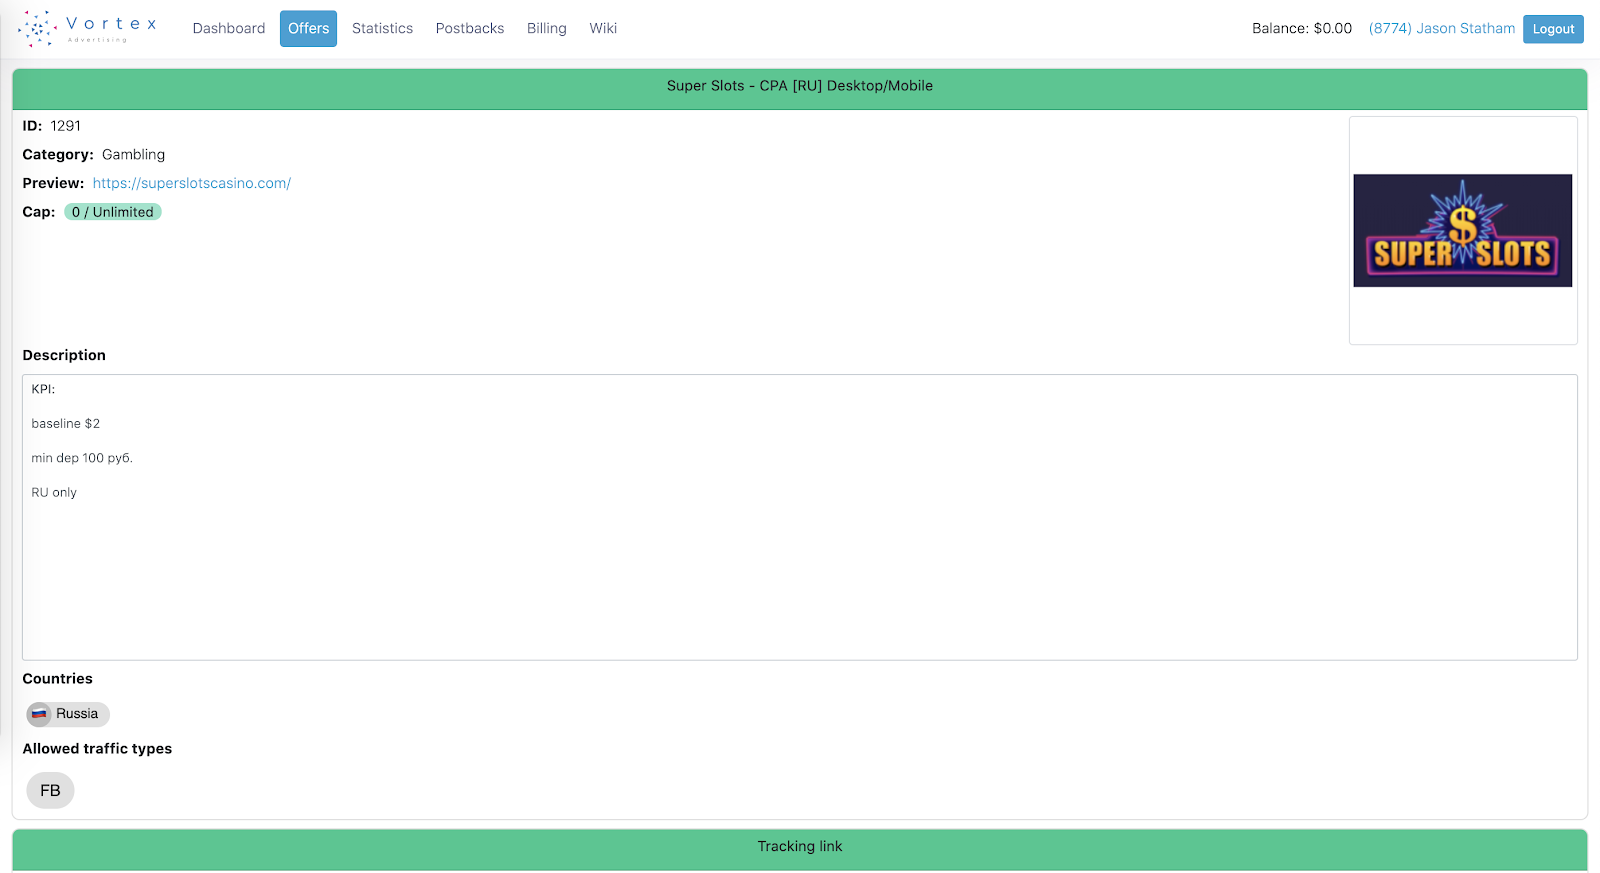
Task: Open Jason Statham account profile link
Action: tap(1442, 29)
